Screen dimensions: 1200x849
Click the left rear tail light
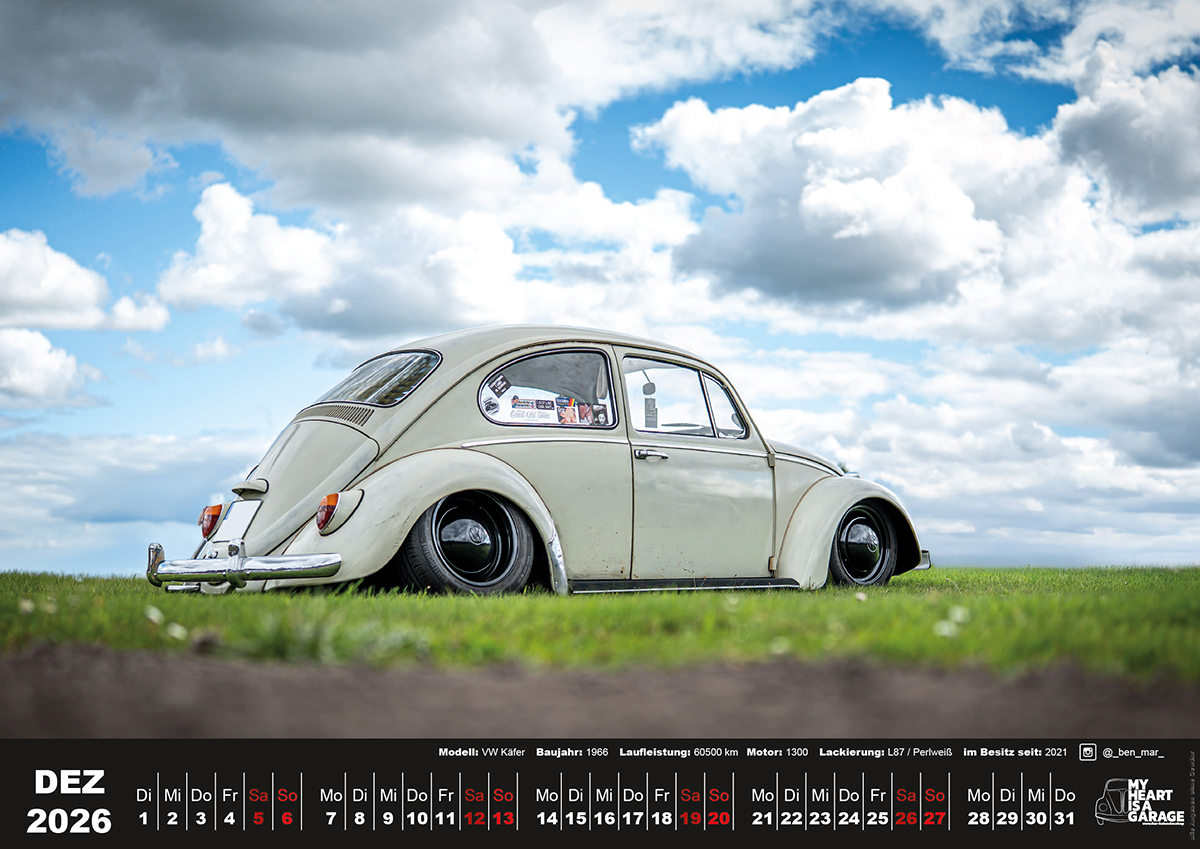point(210,520)
